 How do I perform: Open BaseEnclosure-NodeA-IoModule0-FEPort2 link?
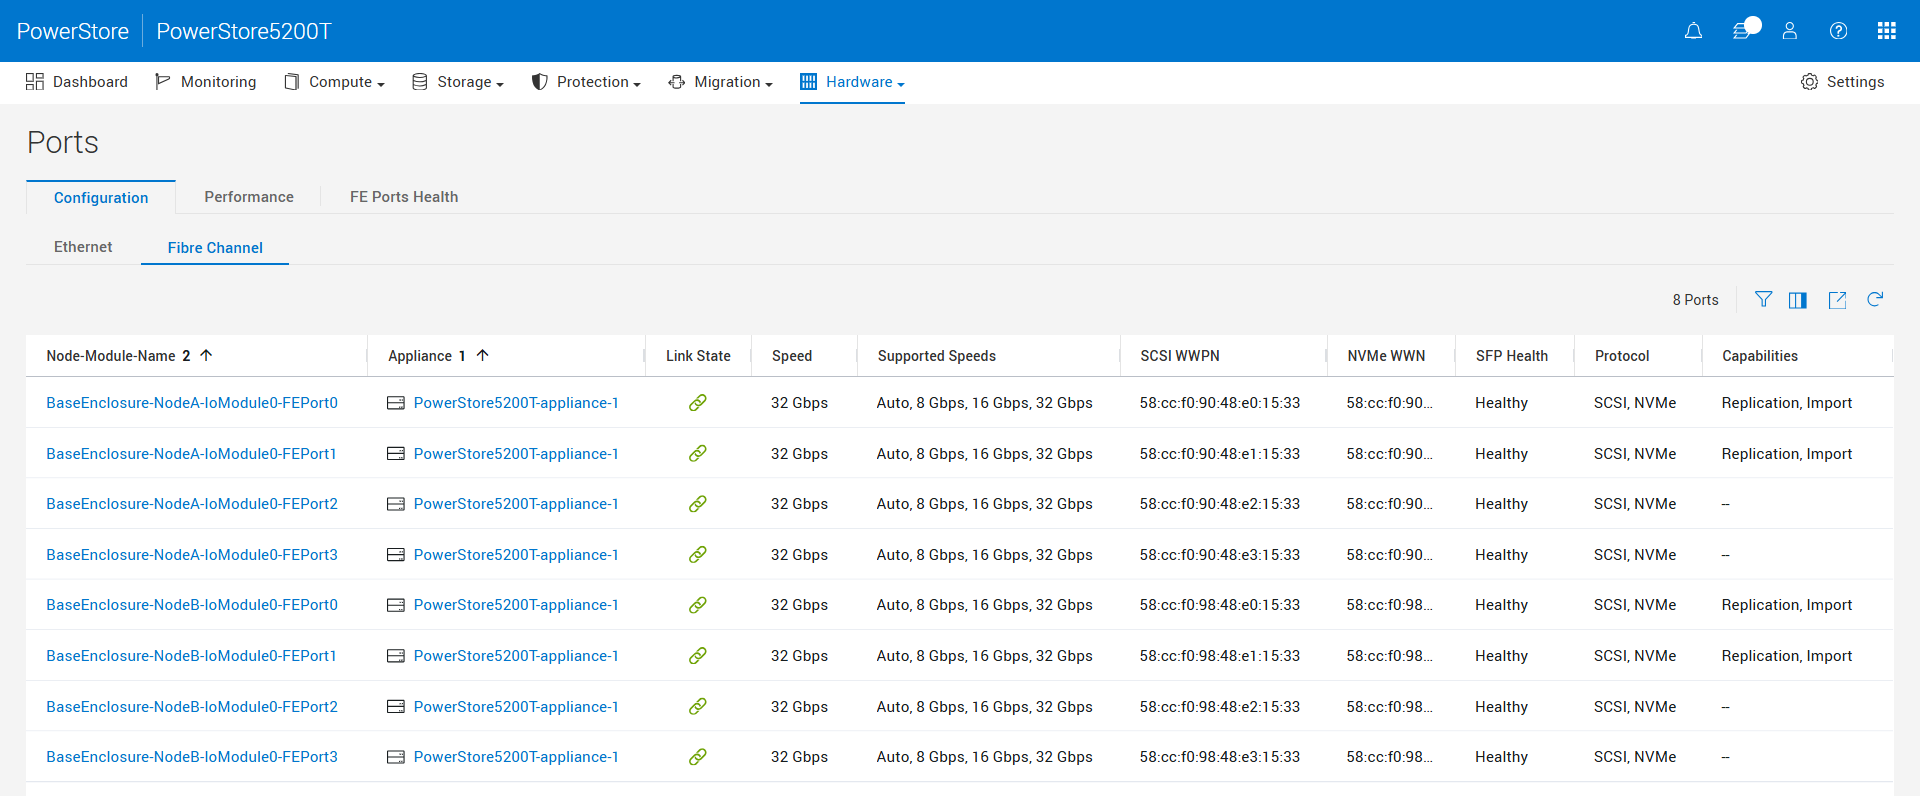(192, 504)
